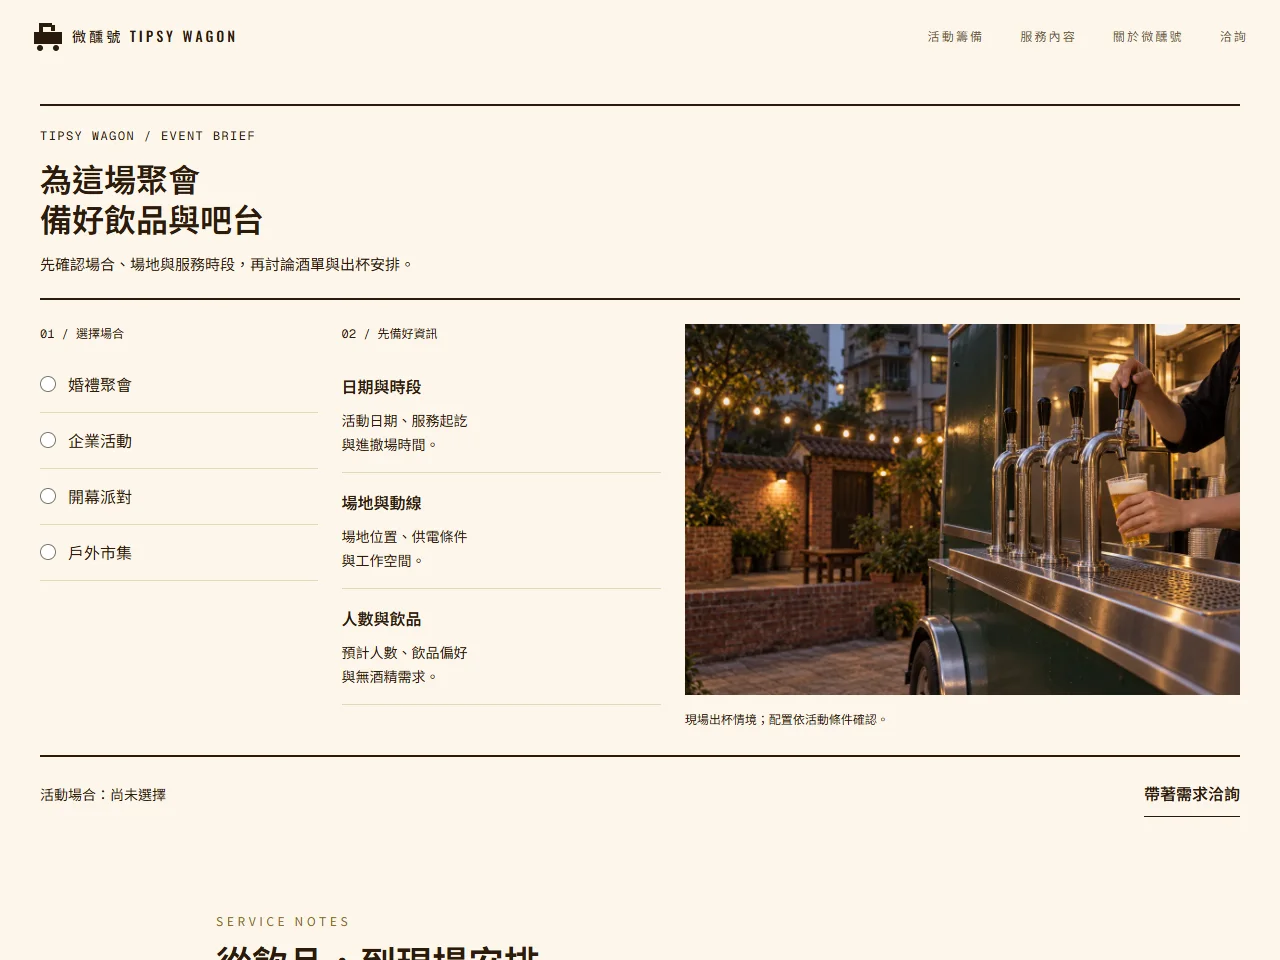Click the SERVICE NOTES label
Screen dimensions: 1280x960
click(x=283, y=922)
